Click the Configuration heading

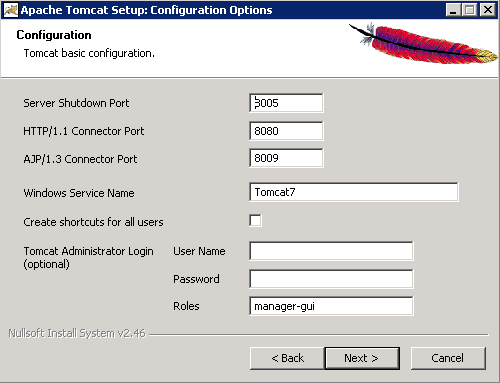click(54, 35)
